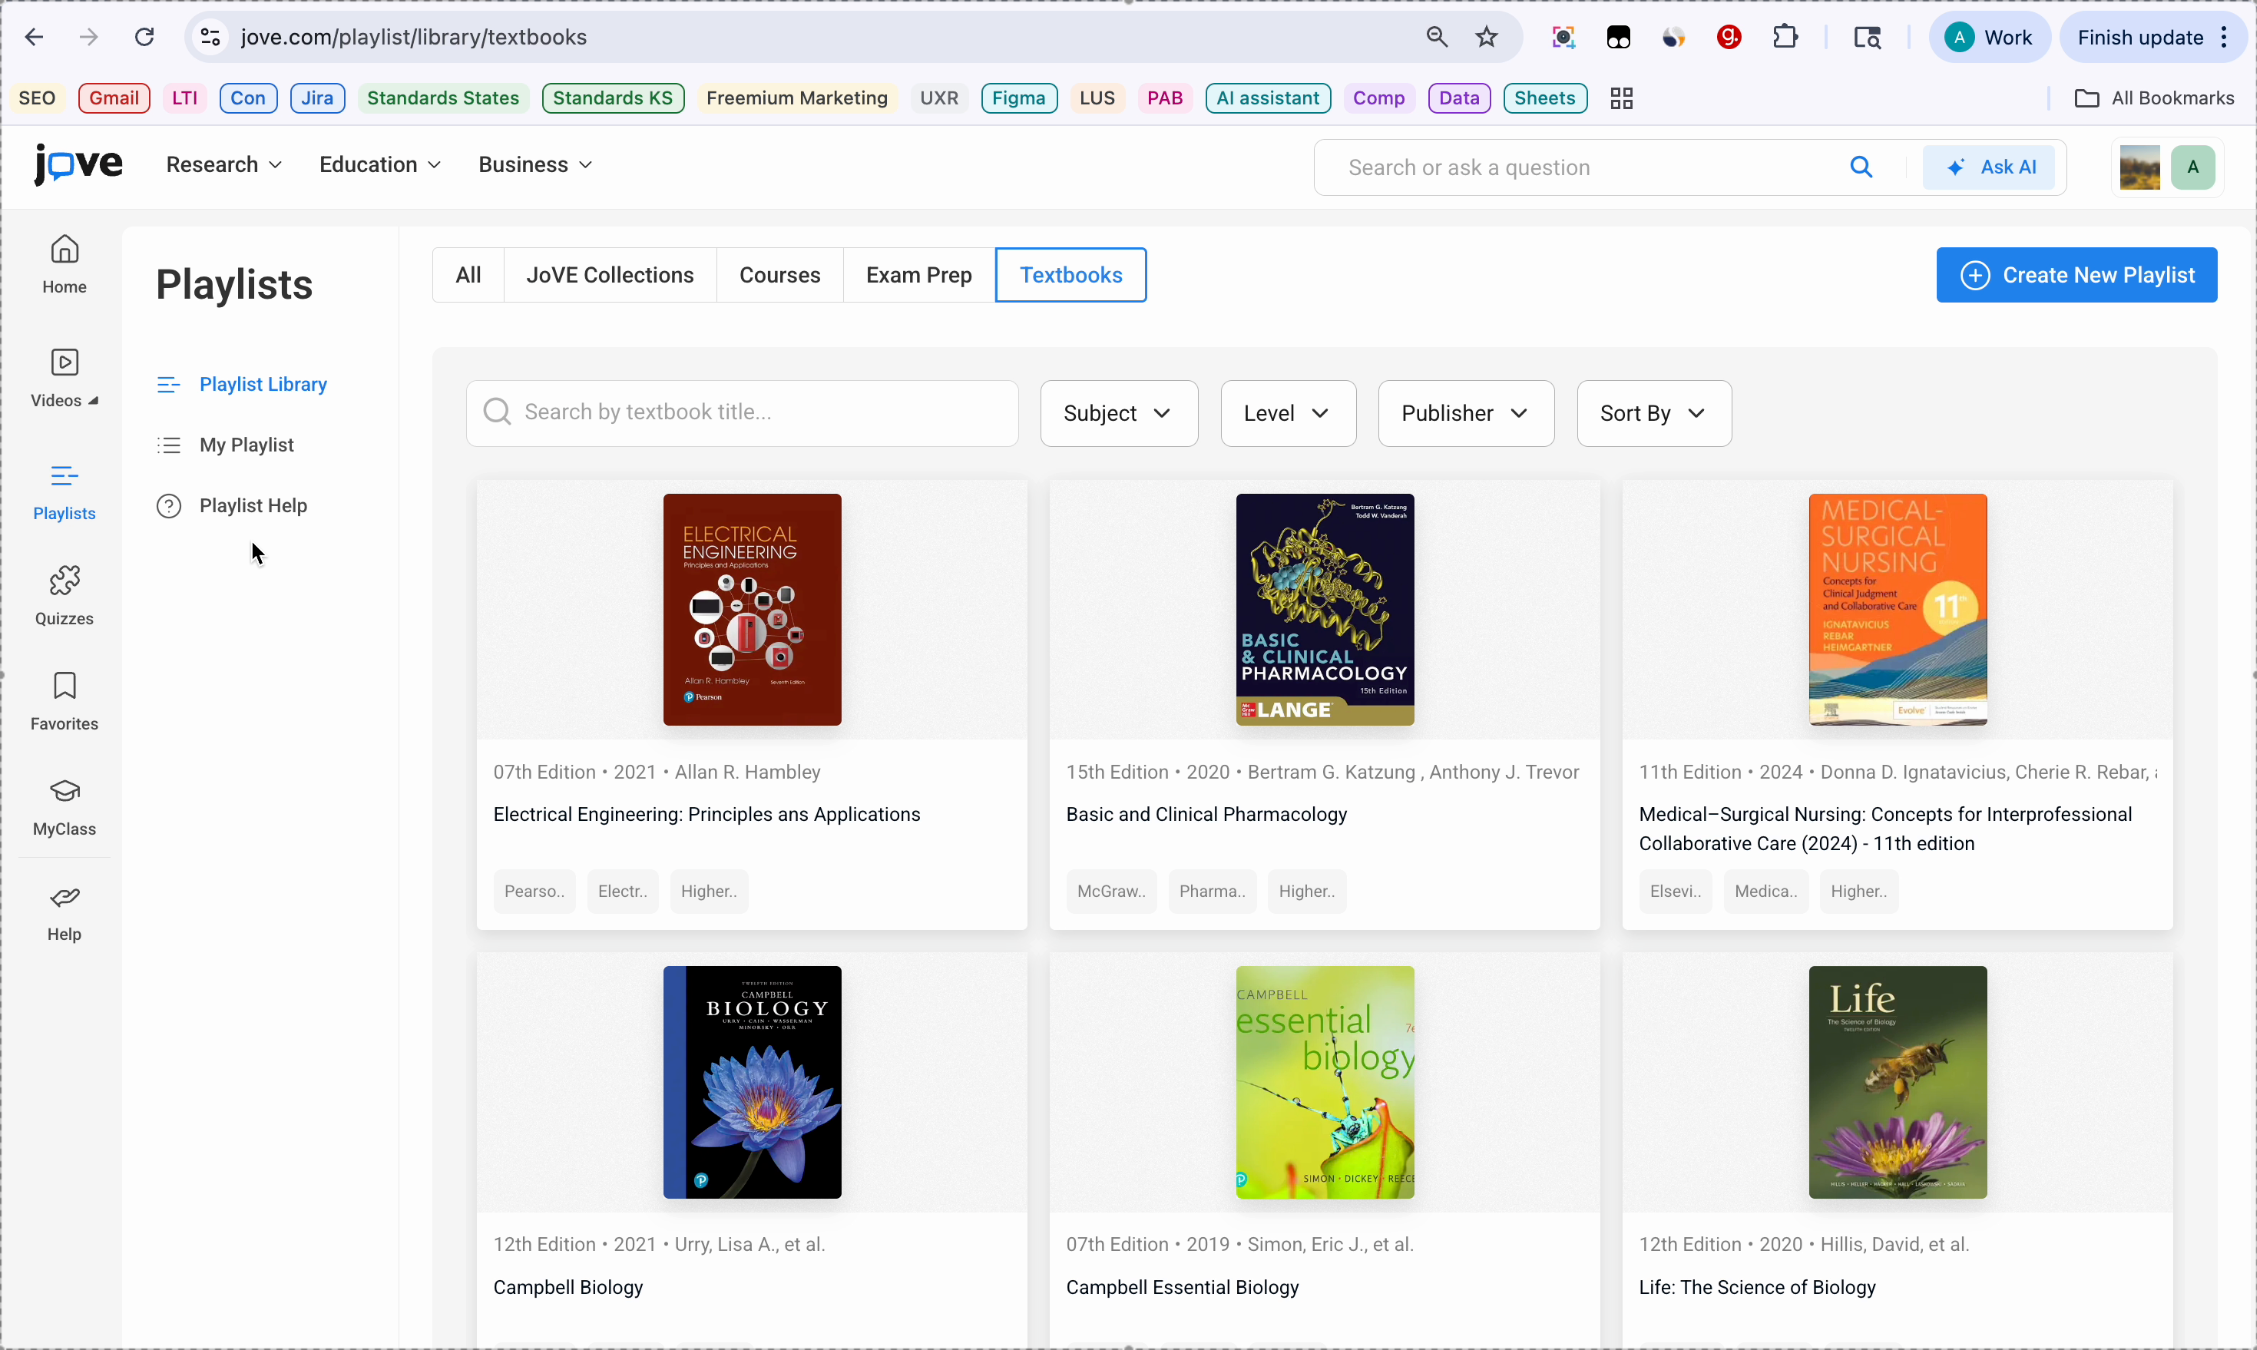
Task: Open the AI assistant bookmark
Action: coord(1268,98)
